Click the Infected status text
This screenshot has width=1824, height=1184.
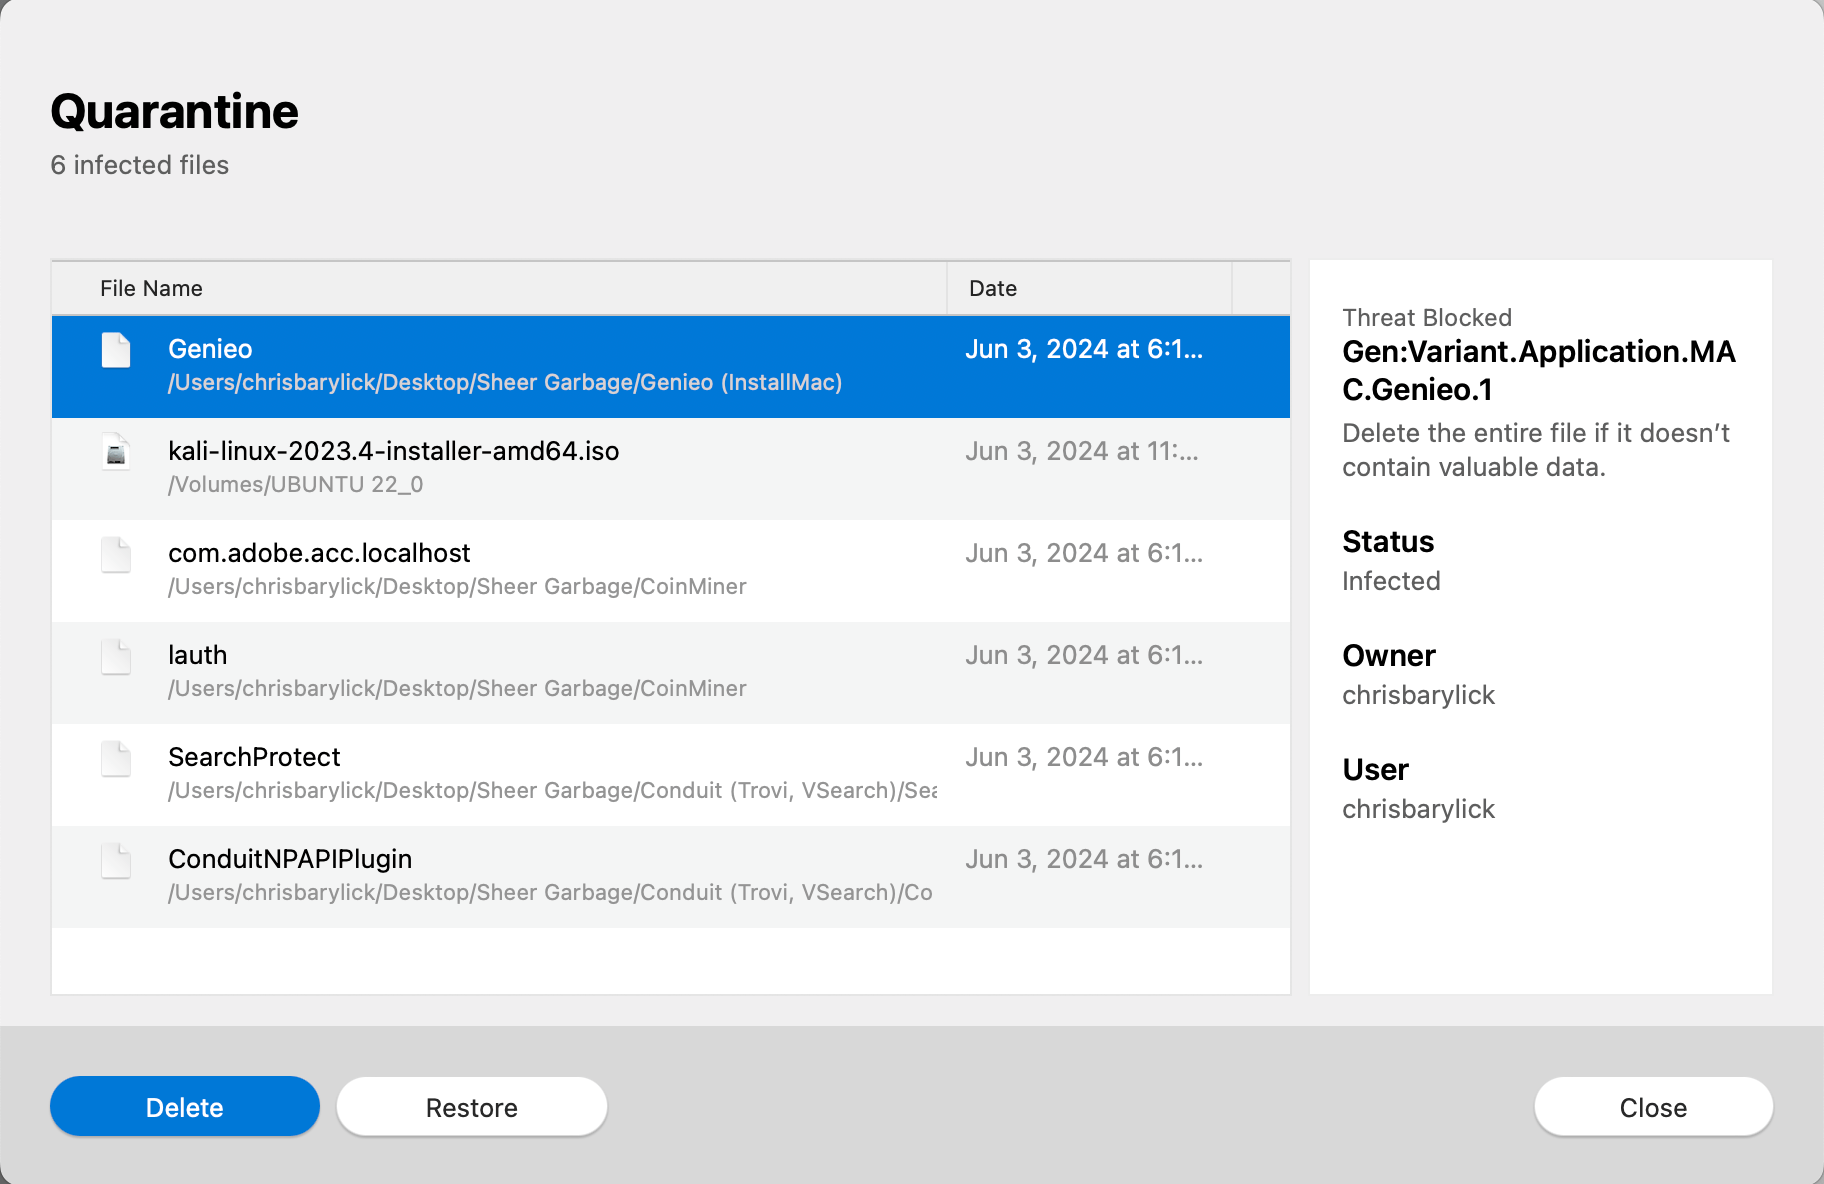coord(1390,580)
